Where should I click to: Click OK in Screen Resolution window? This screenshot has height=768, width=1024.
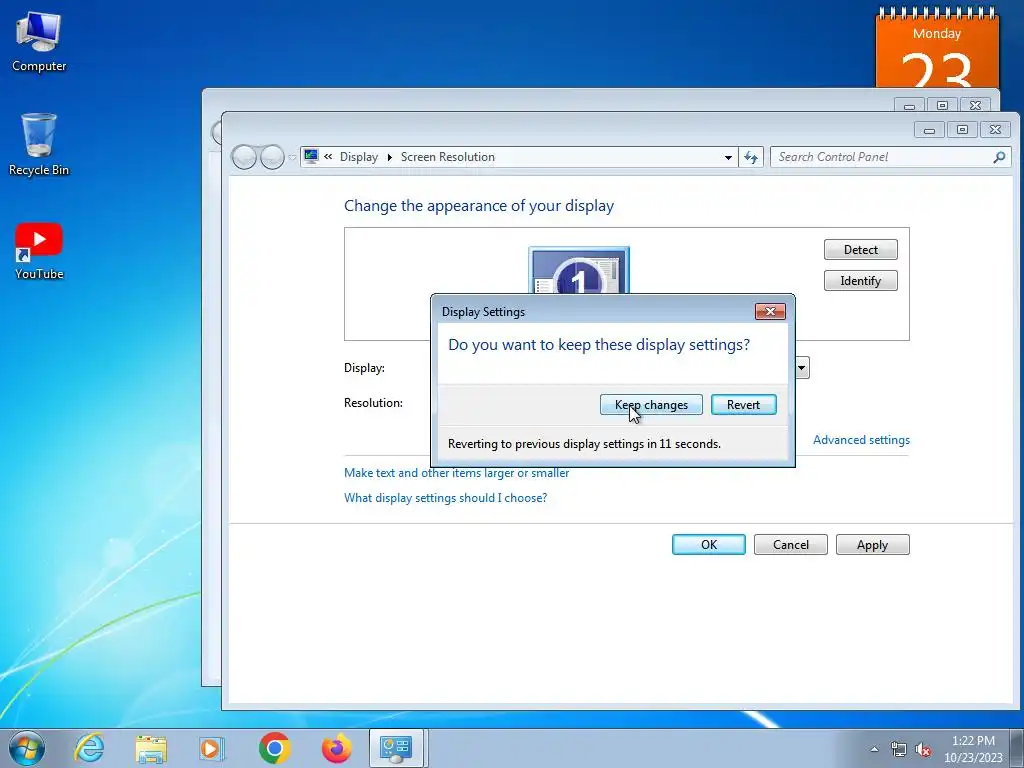(709, 545)
